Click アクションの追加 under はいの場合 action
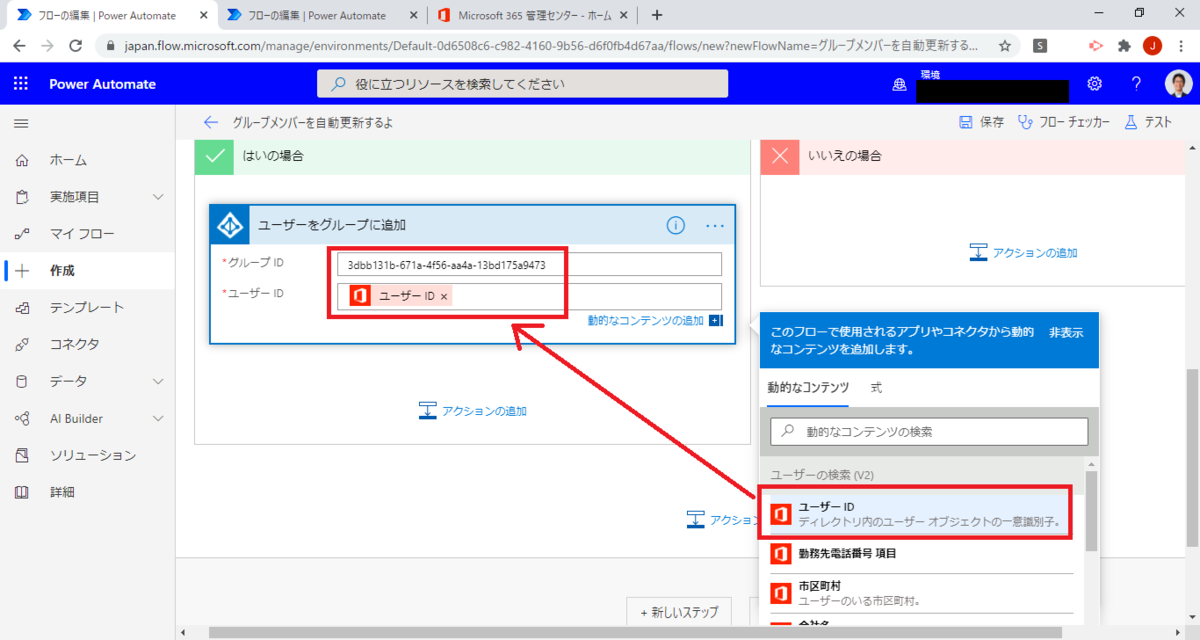This screenshot has width=1200, height=640. point(472,410)
